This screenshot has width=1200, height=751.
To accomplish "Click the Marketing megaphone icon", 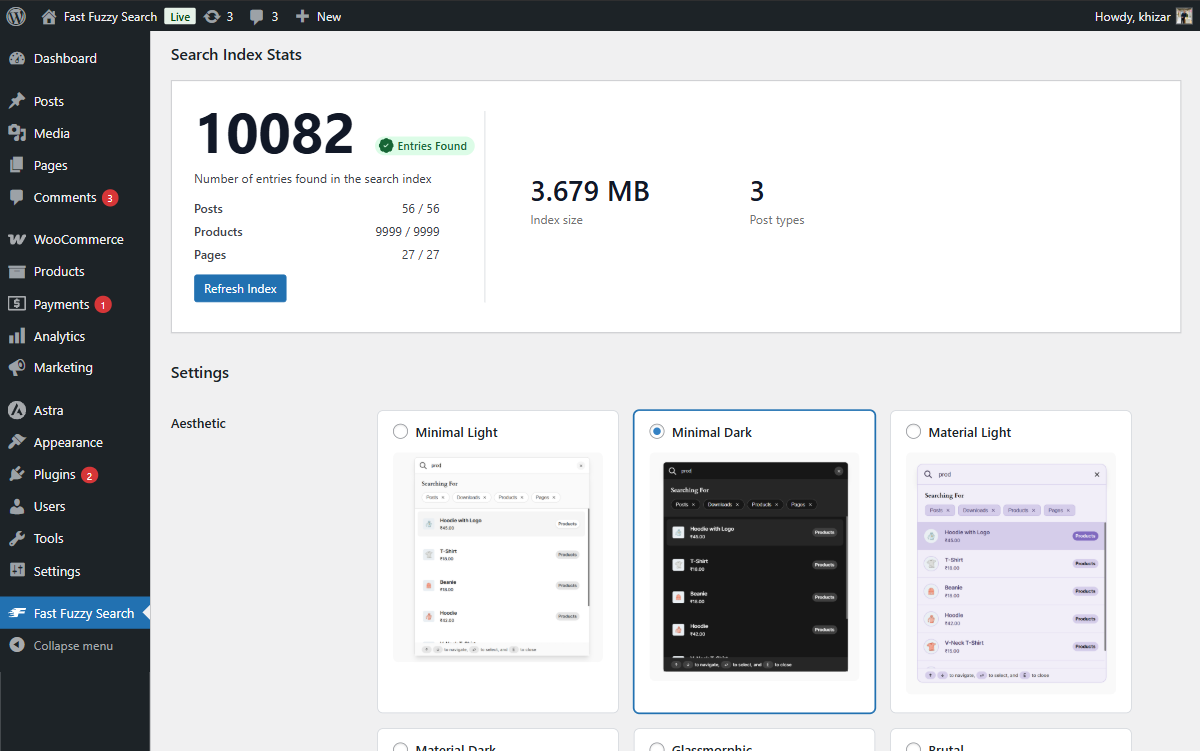I will [17, 367].
